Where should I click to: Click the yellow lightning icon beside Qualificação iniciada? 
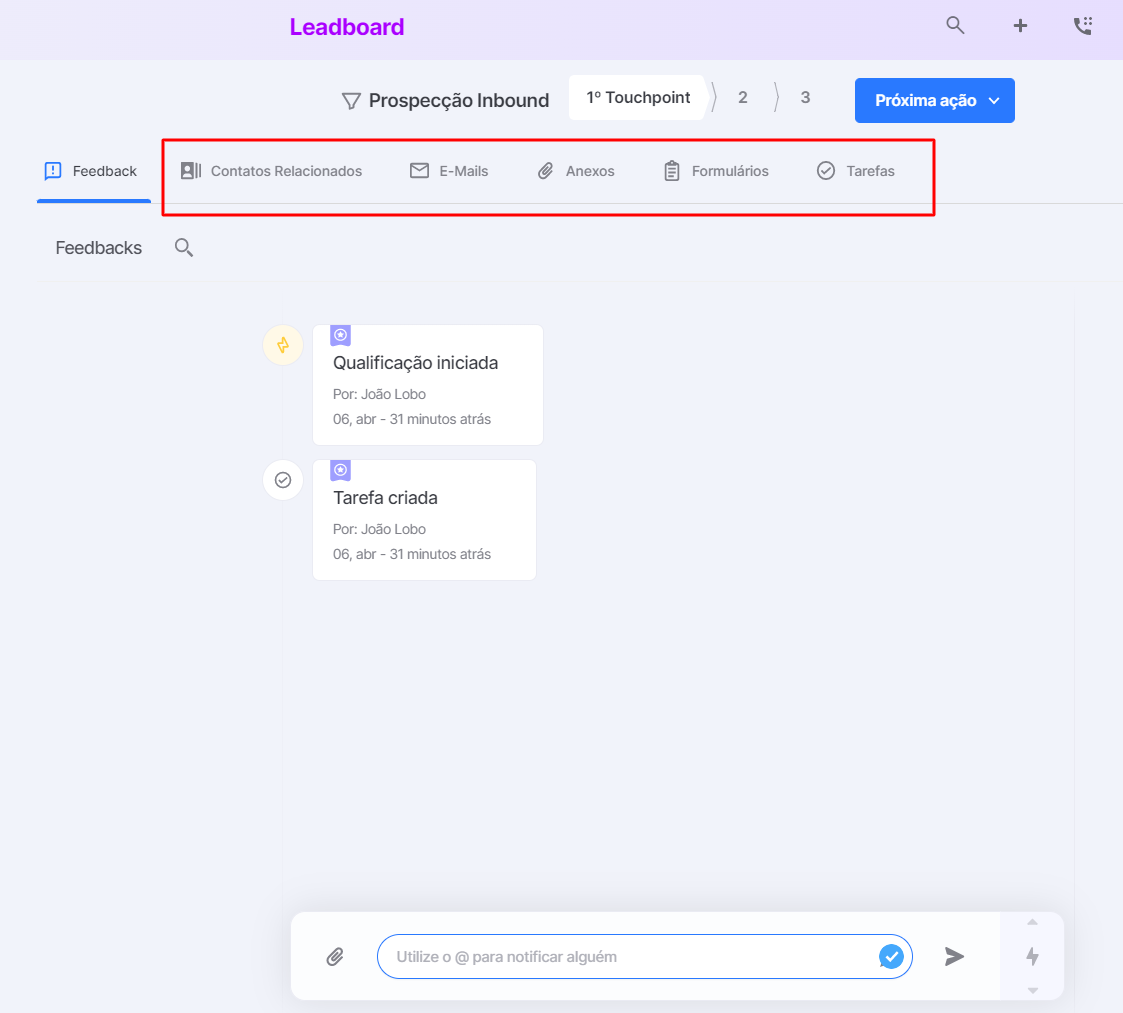click(283, 345)
